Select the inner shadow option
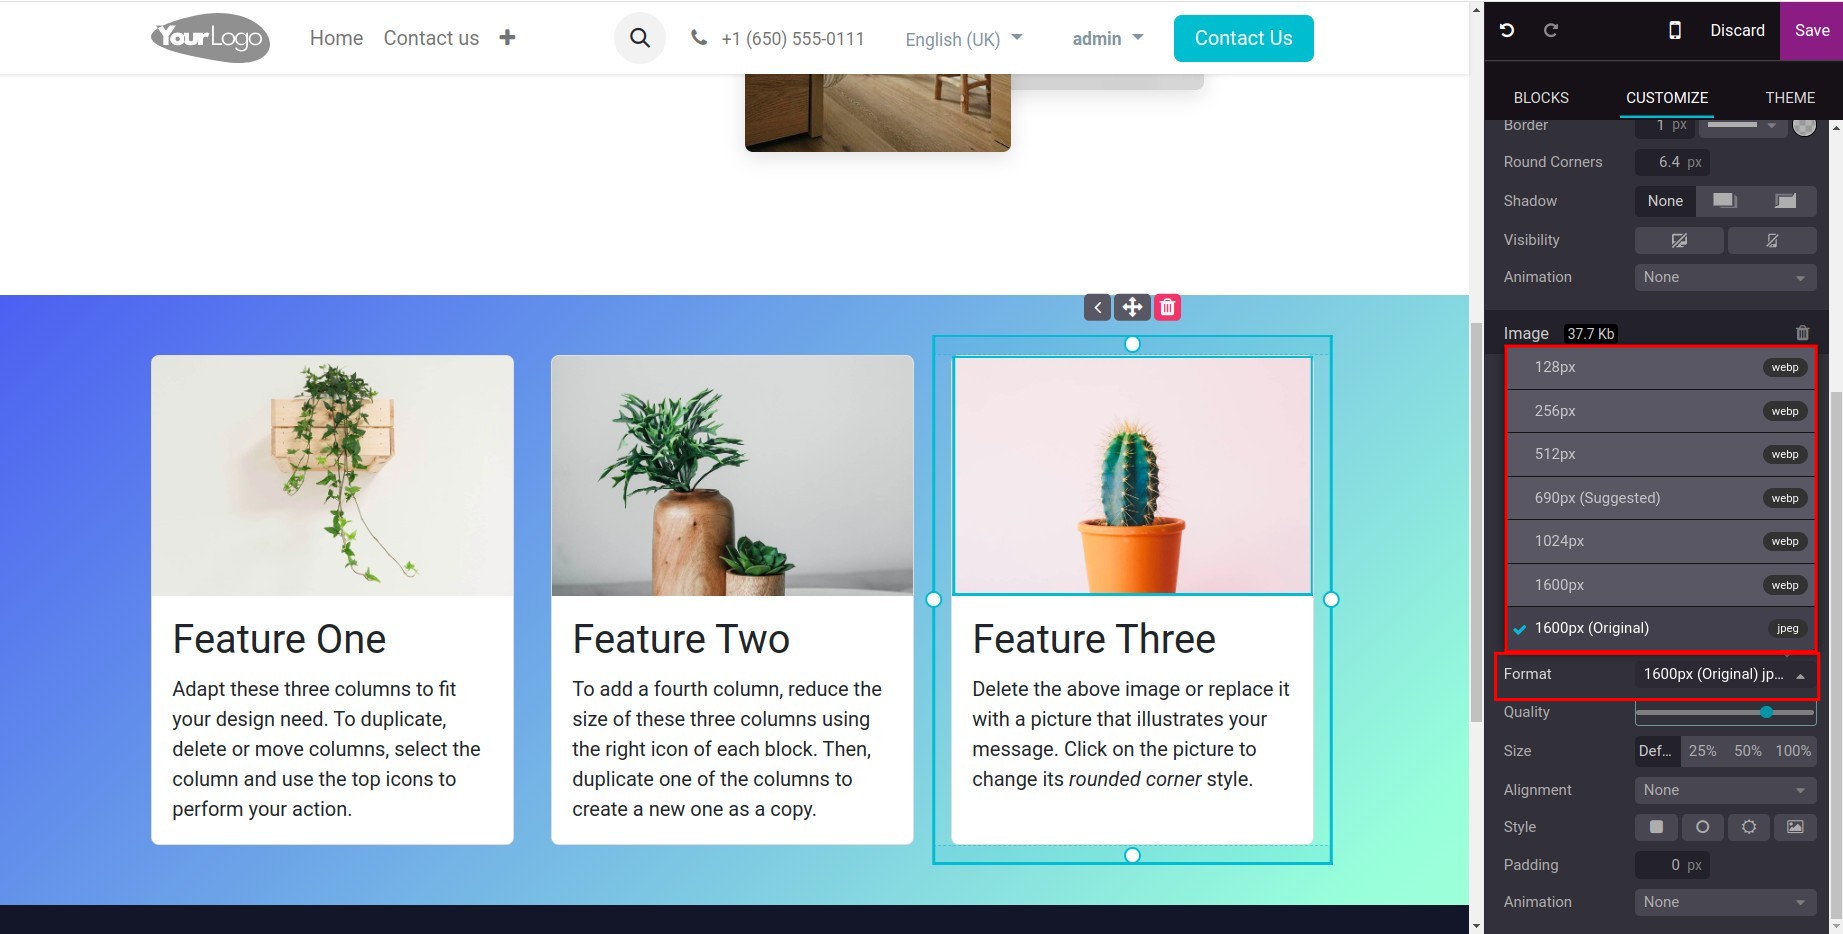Image resolution: width=1843 pixels, height=934 pixels. pyautogui.click(x=1785, y=201)
